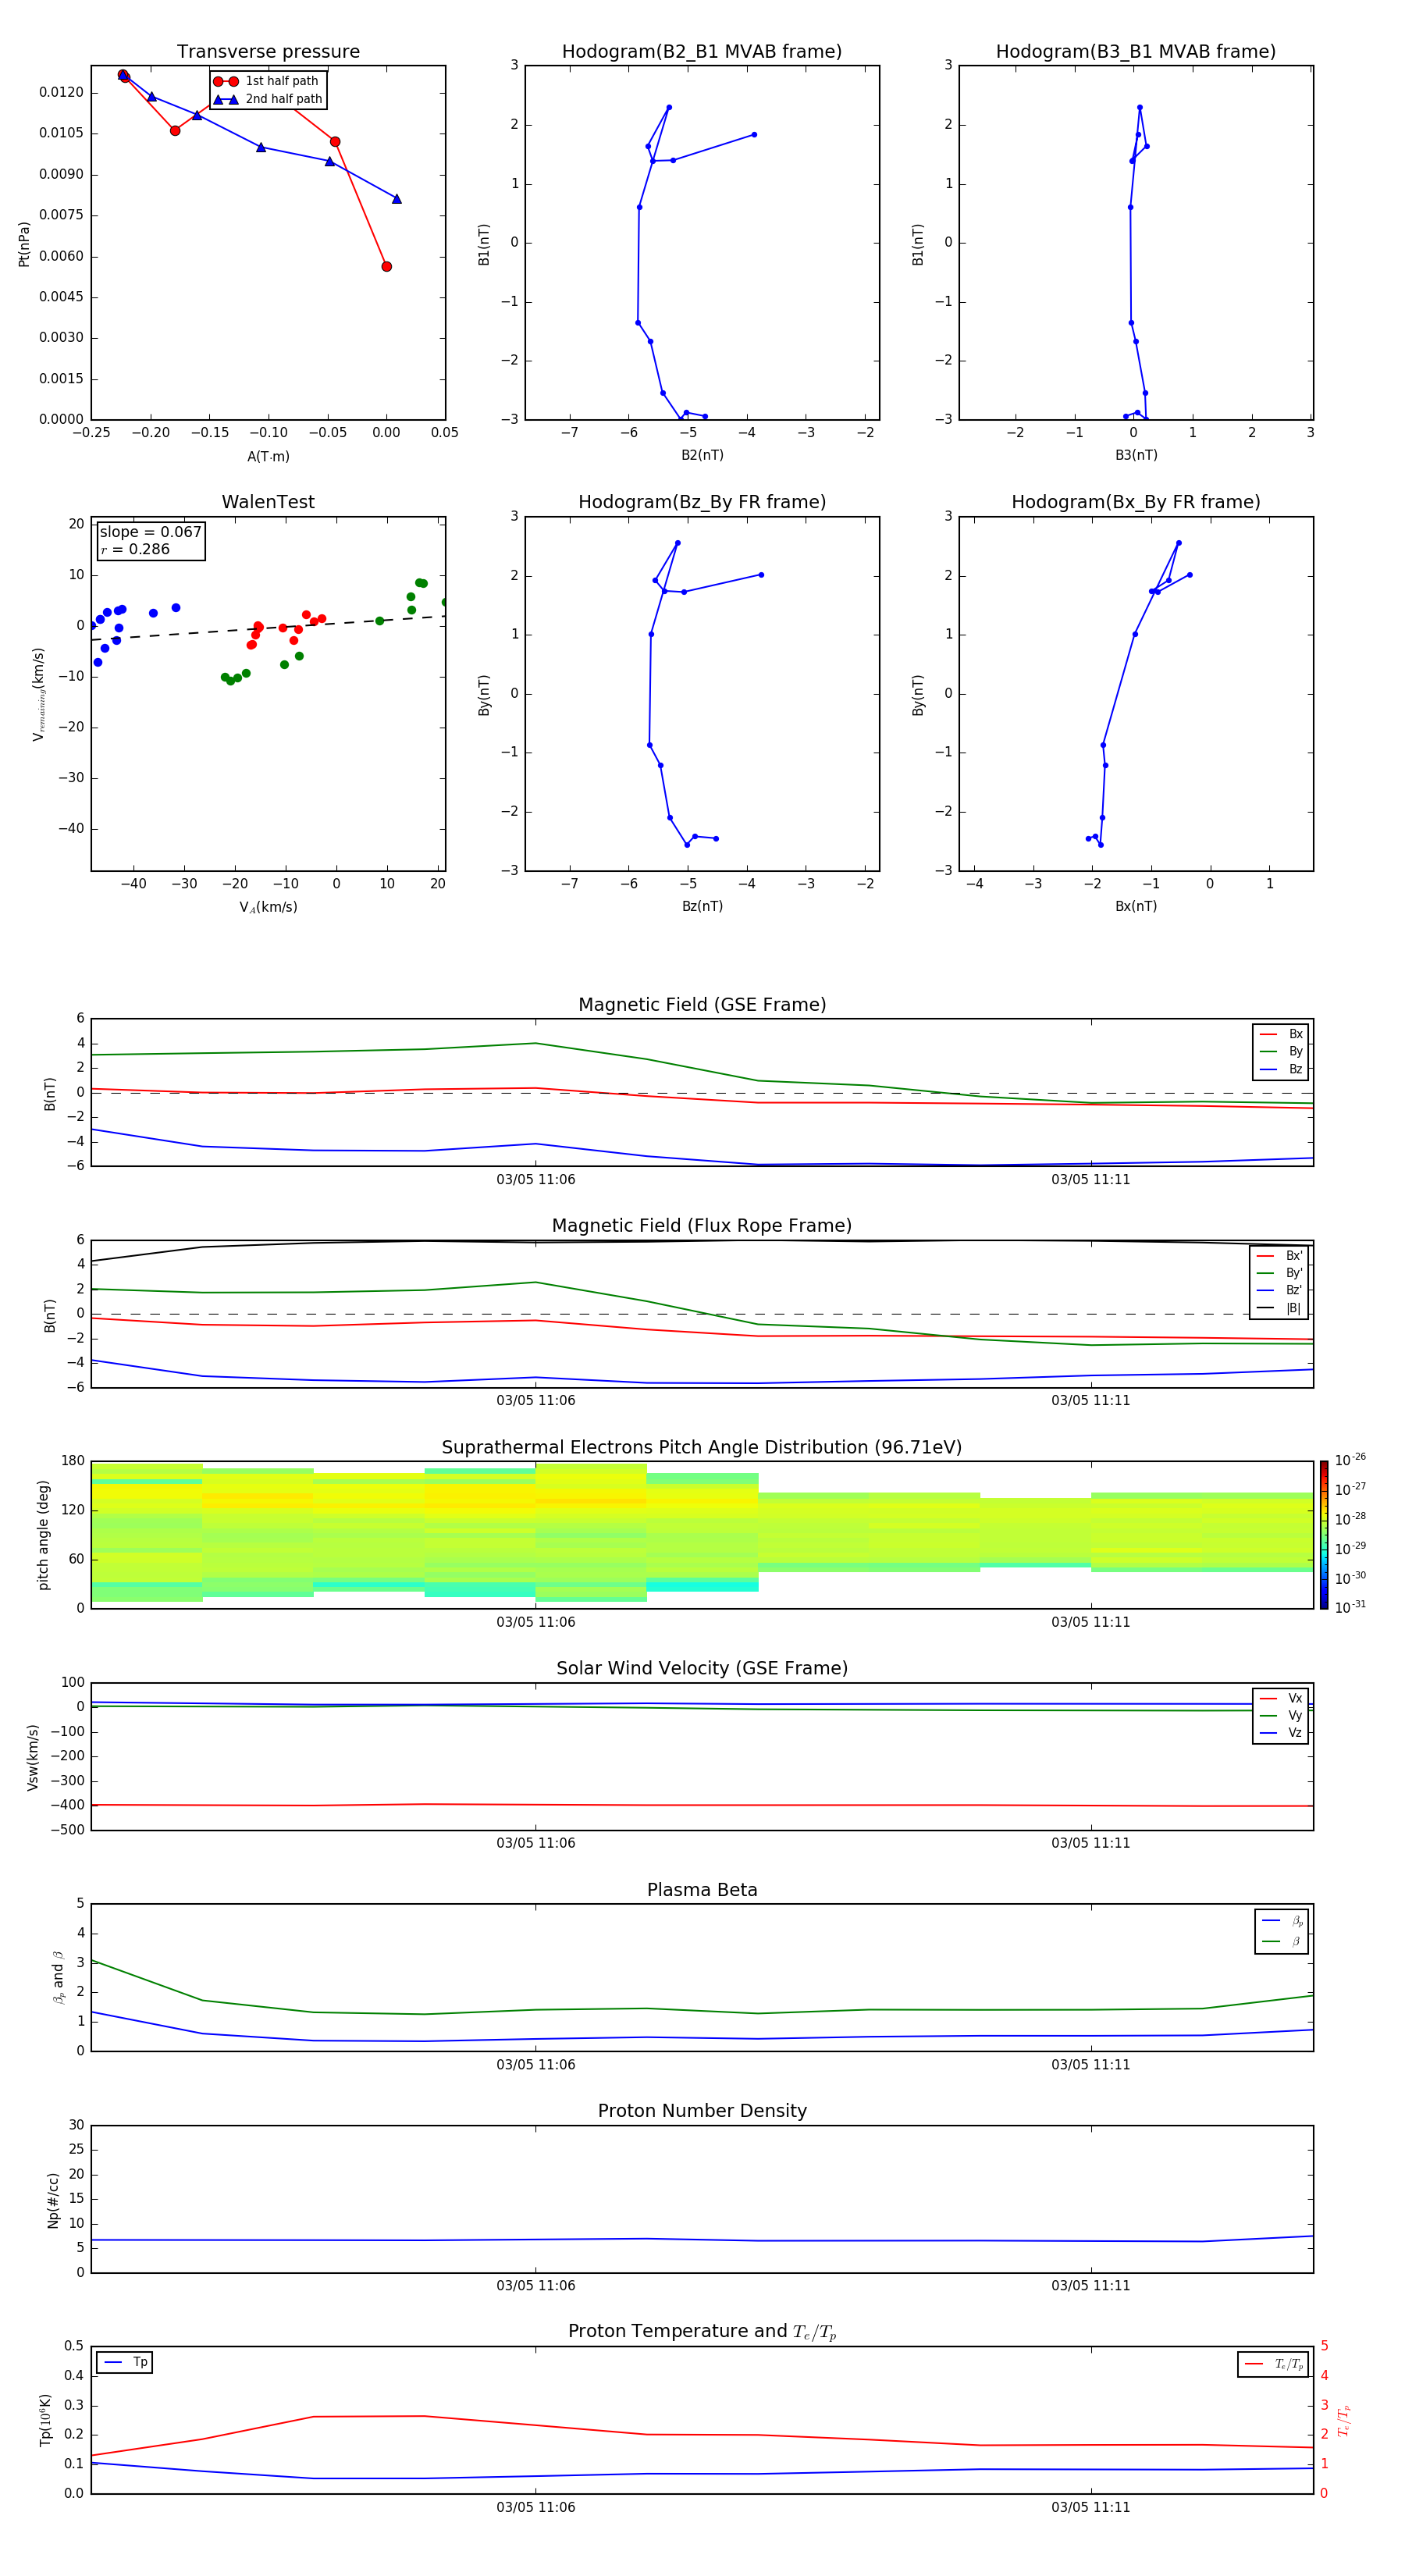This screenshot has height=2576, width=1405.
Task: Click the 'A(T·m)' x-axis label
Action: [268, 456]
